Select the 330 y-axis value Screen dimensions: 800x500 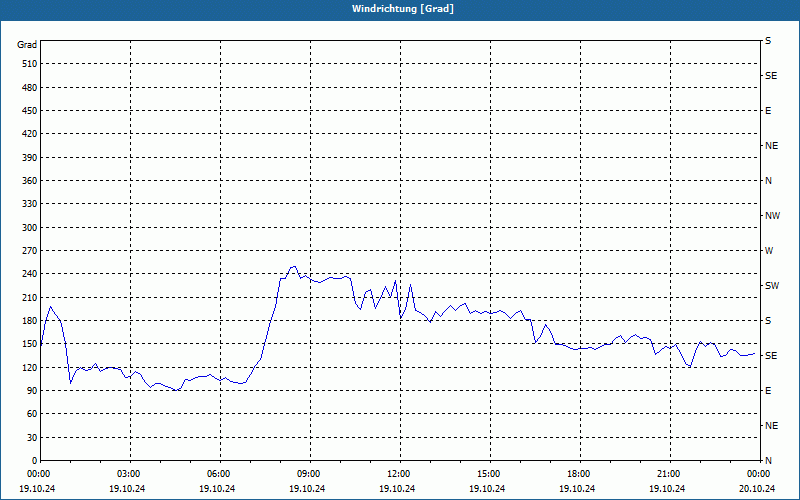pos(30,204)
